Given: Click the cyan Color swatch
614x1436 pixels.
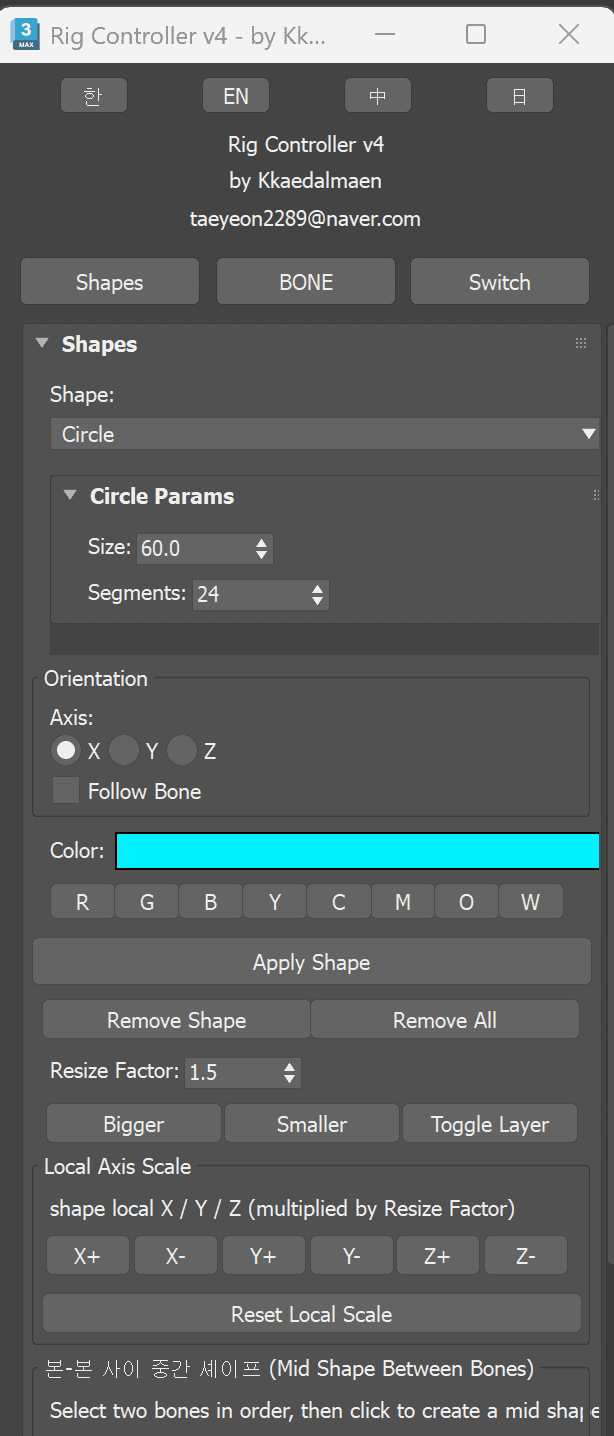Looking at the screenshot, I should click(358, 851).
